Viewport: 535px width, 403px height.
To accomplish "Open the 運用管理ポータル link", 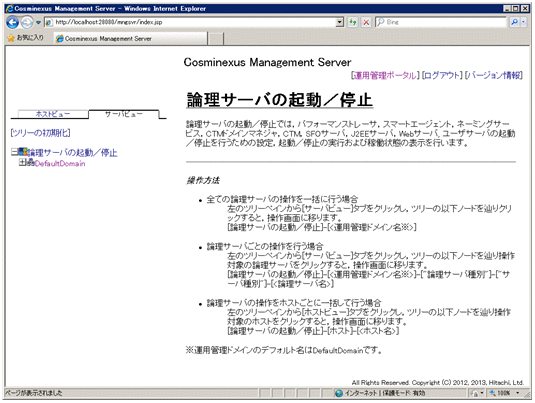I will pos(385,75).
